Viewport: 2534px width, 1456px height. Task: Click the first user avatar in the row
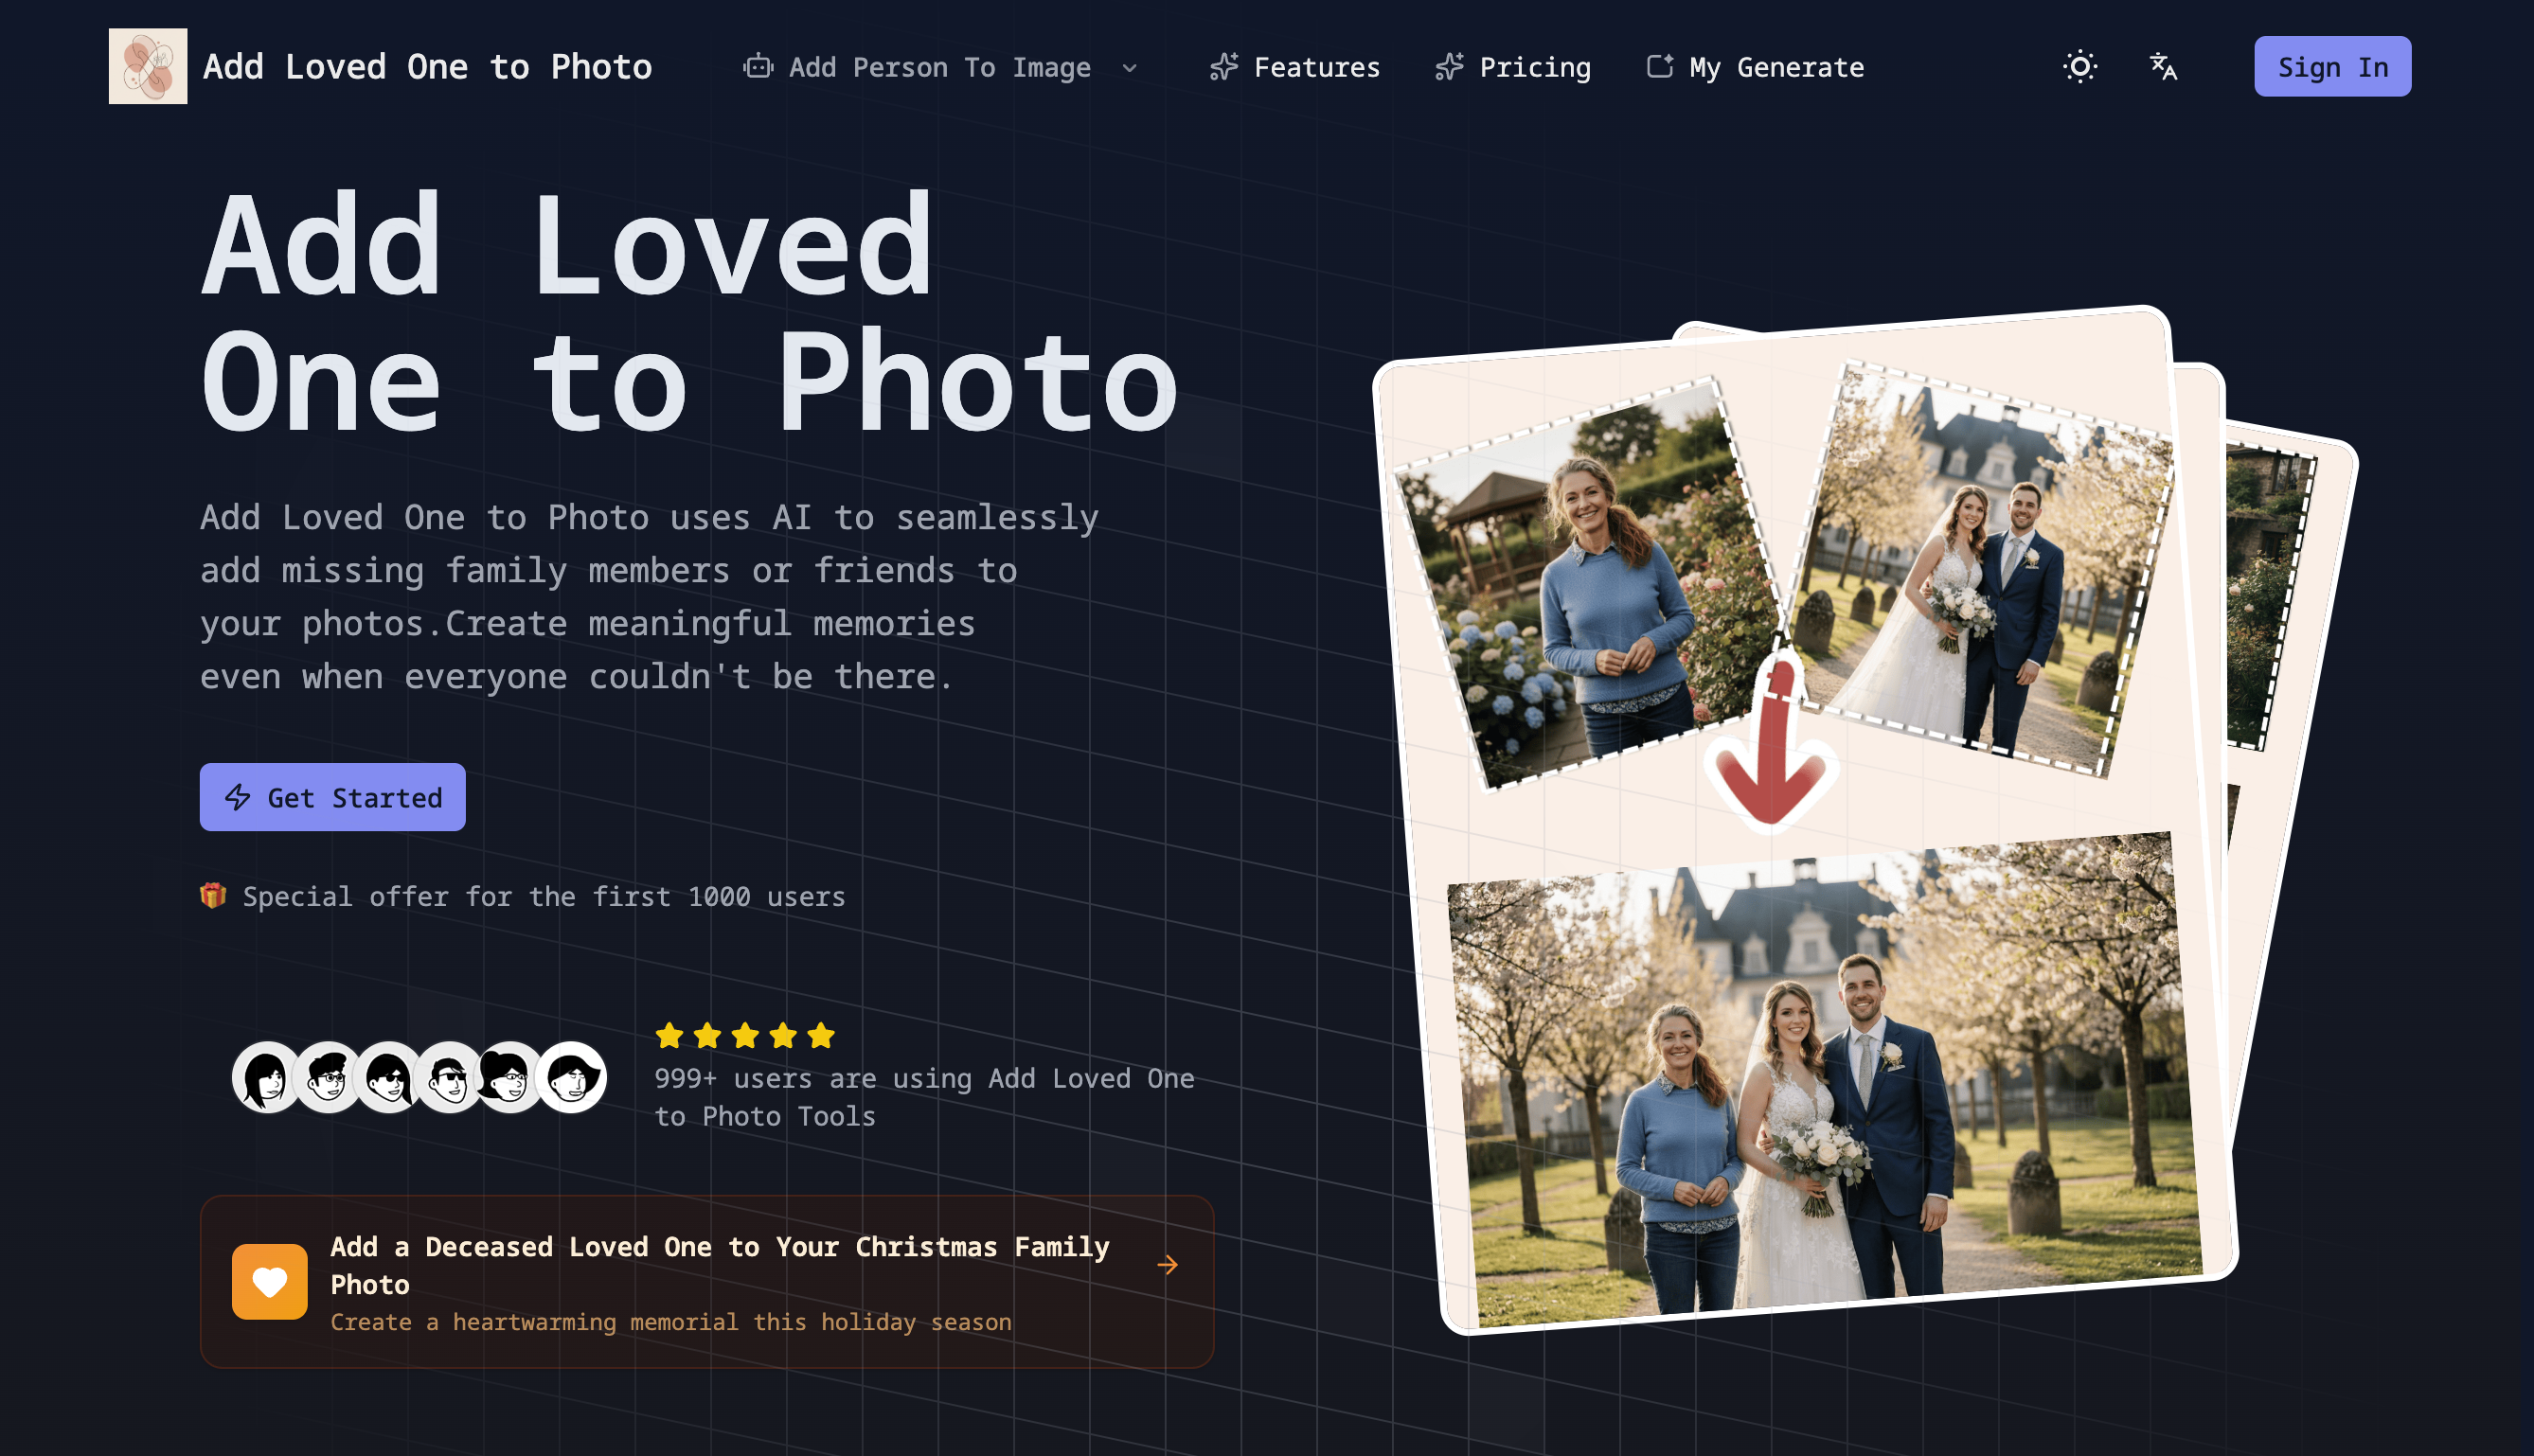coord(266,1077)
